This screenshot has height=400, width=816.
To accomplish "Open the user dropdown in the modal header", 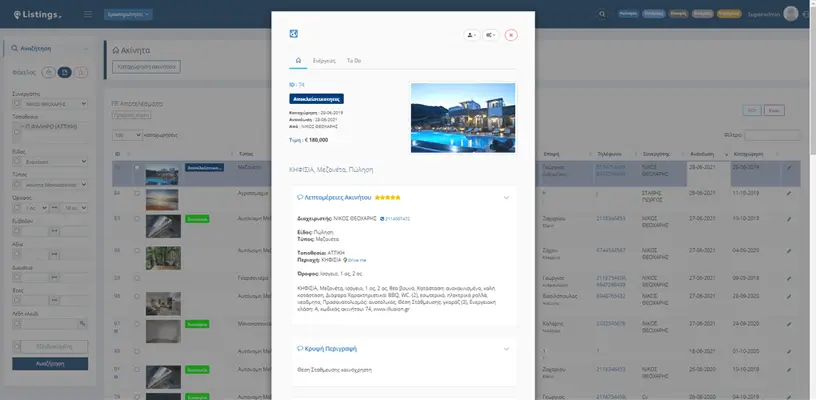I will (471, 35).
